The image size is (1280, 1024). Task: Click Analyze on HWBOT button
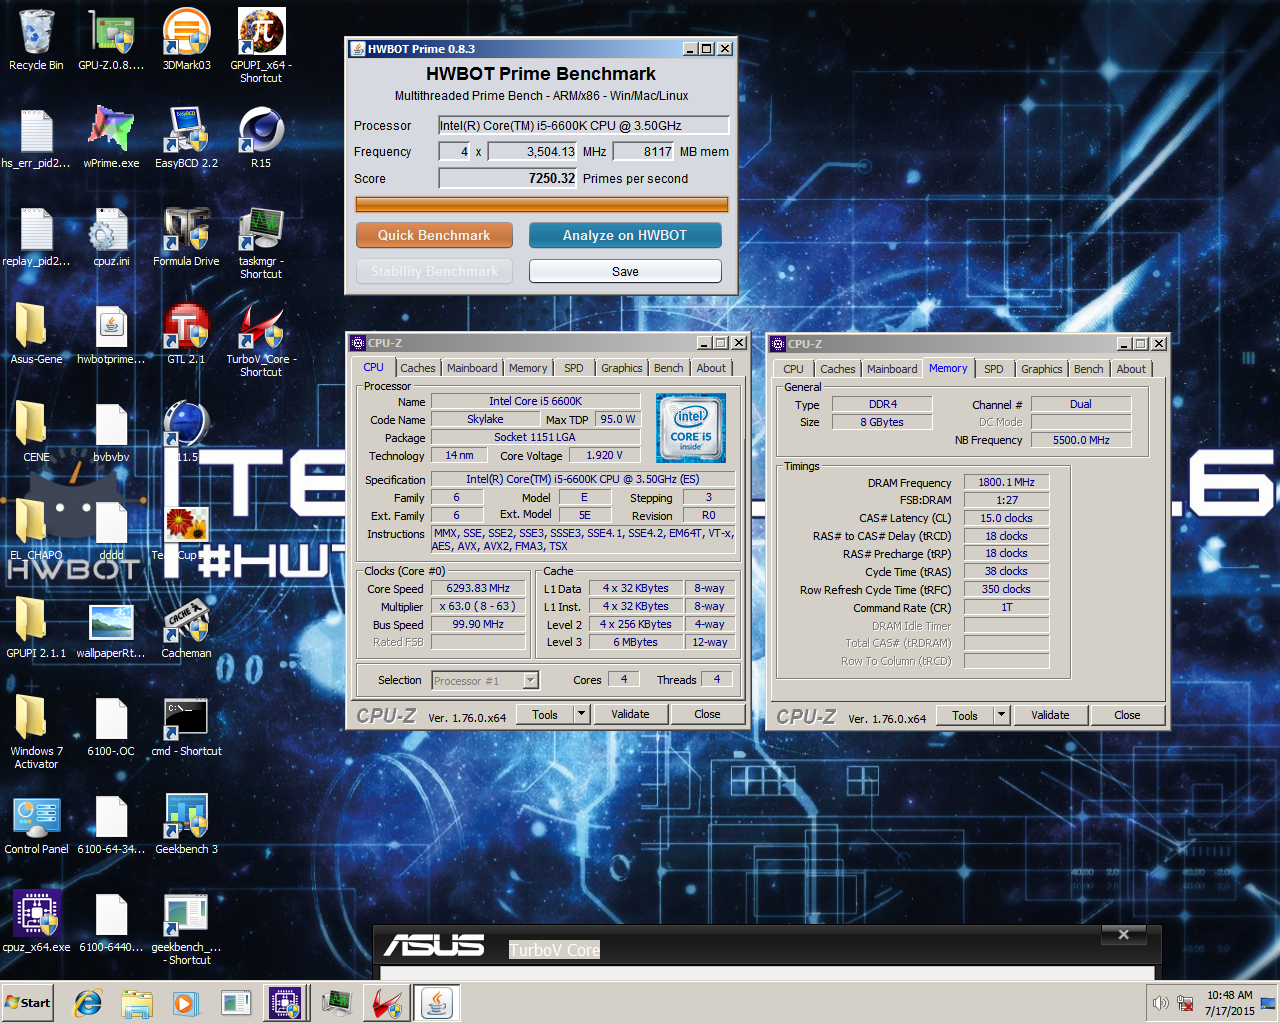[625, 235]
